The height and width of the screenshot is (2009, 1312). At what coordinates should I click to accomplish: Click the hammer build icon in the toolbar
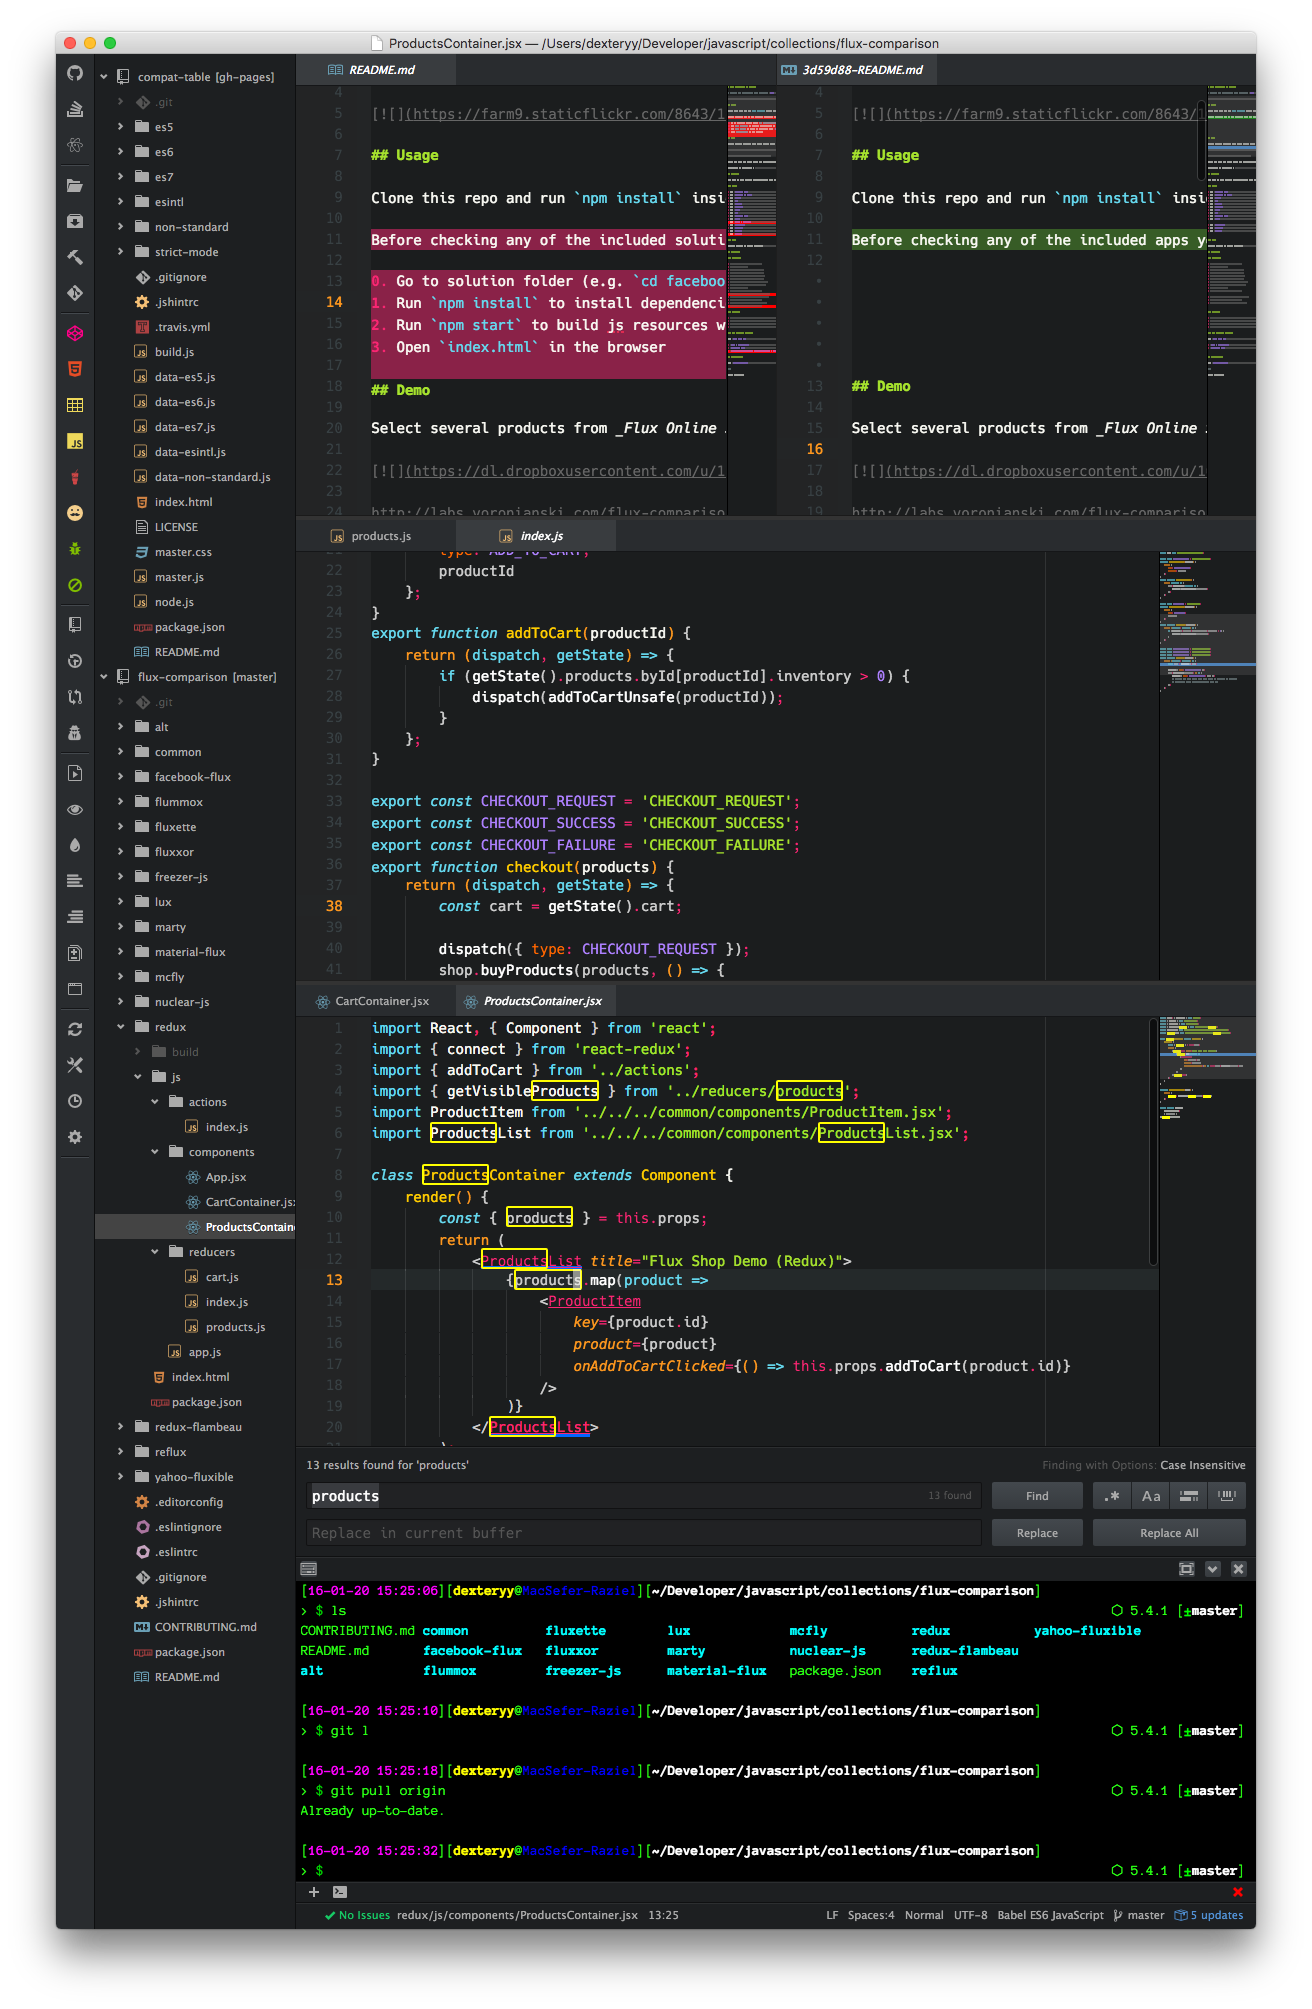click(75, 257)
